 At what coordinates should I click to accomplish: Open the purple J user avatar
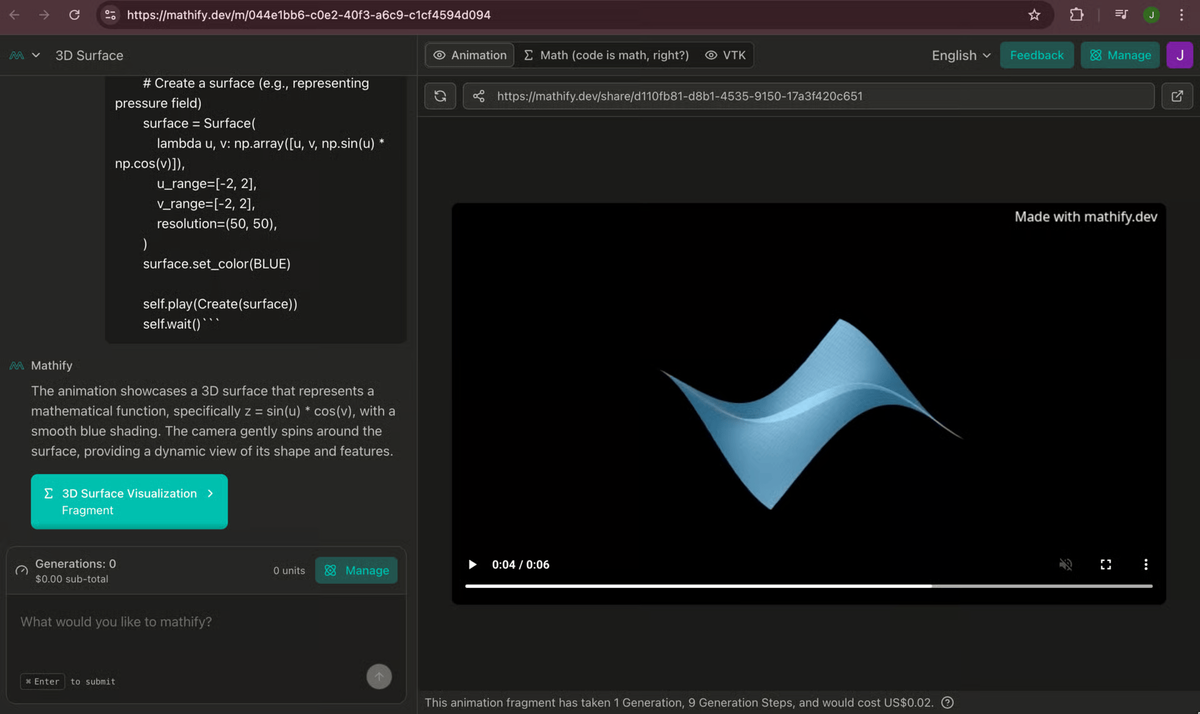click(1180, 55)
